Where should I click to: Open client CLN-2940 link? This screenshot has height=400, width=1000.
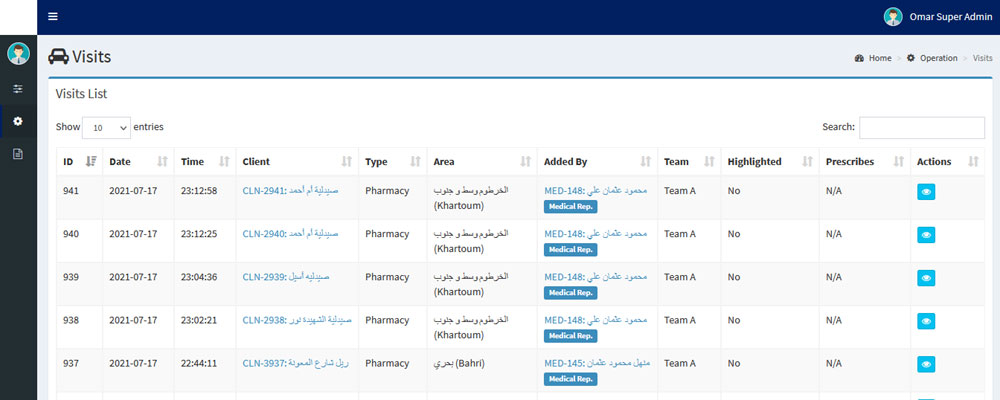290,233
